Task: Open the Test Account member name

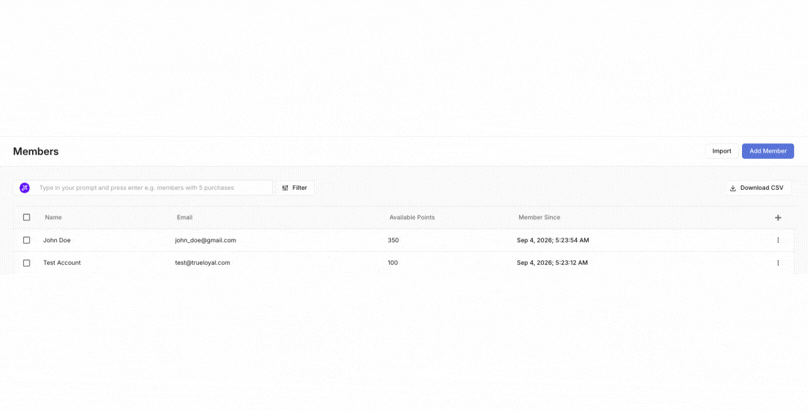Action: (62, 263)
